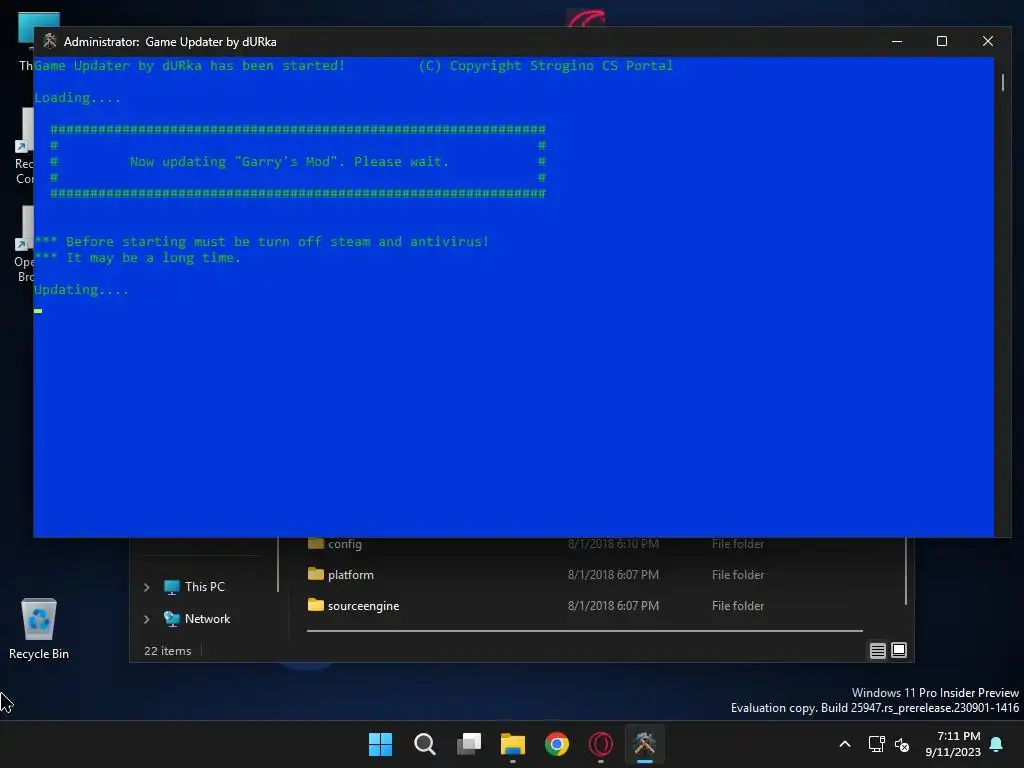Expand Network in the Explorer tree
The width and height of the screenshot is (1024, 768).
pos(147,619)
